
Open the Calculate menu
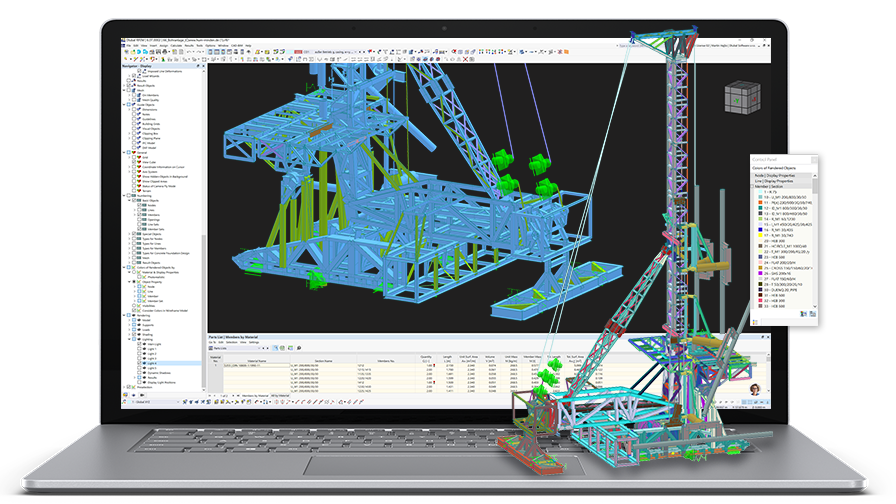click(176, 46)
